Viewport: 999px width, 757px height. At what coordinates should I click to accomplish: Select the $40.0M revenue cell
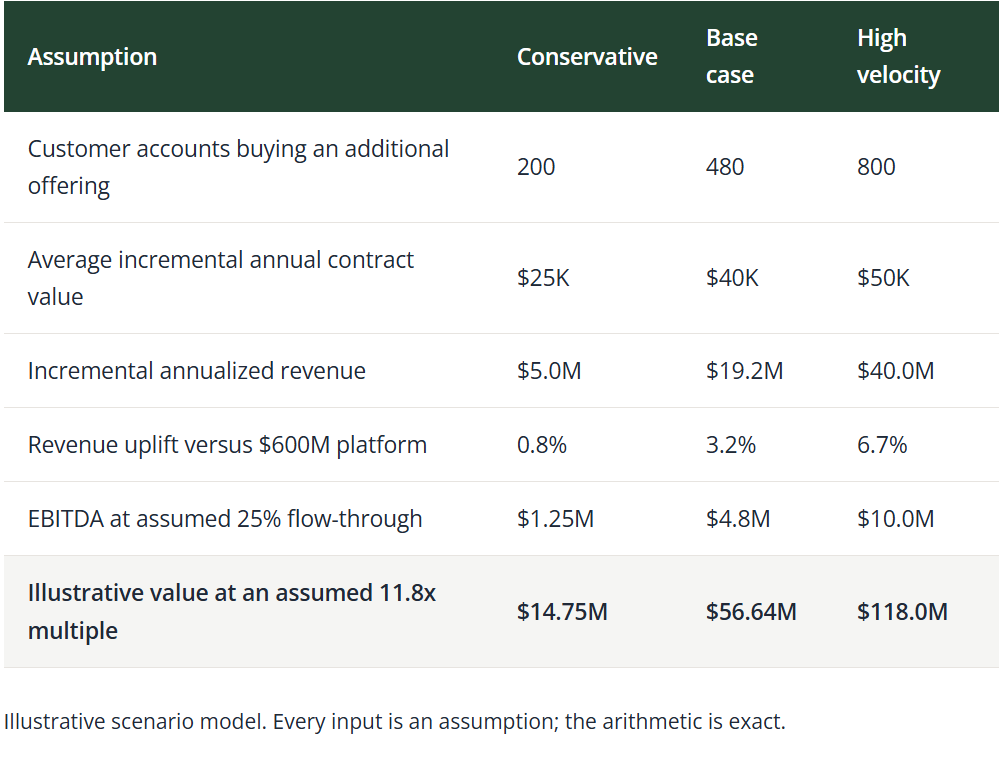(895, 370)
